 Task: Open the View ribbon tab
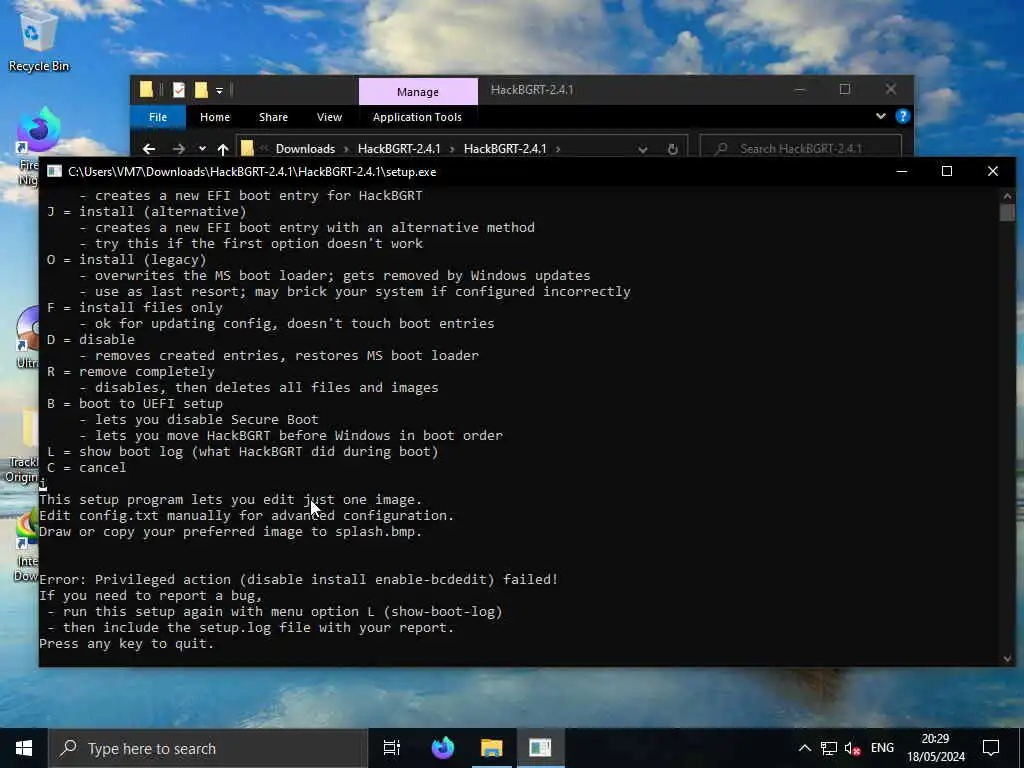pyautogui.click(x=329, y=117)
